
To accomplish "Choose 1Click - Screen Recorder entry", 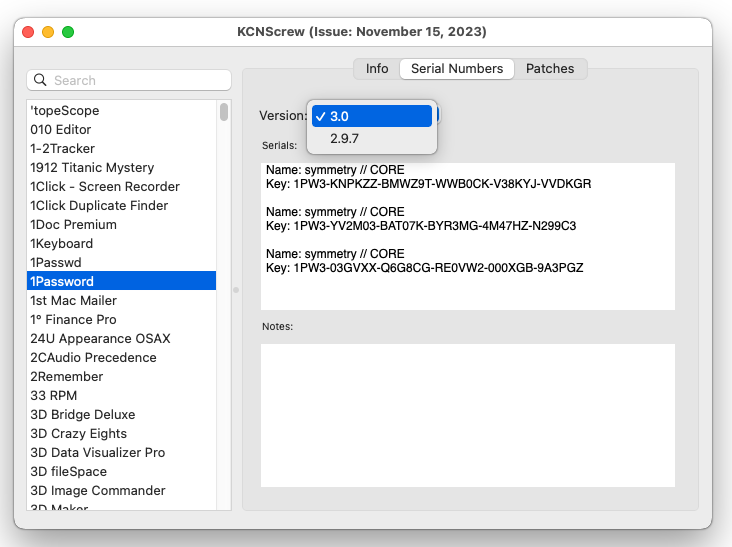I will coord(105,187).
